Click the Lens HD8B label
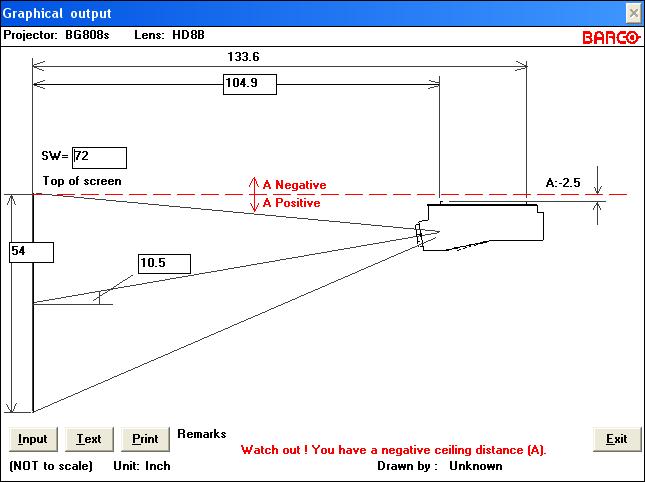 [x=169, y=35]
